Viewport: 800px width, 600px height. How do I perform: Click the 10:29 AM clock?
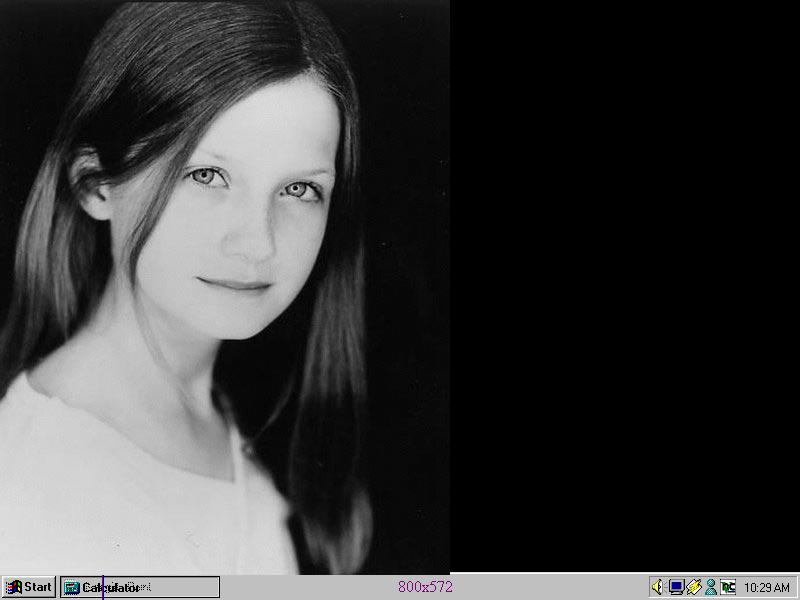click(x=767, y=588)
